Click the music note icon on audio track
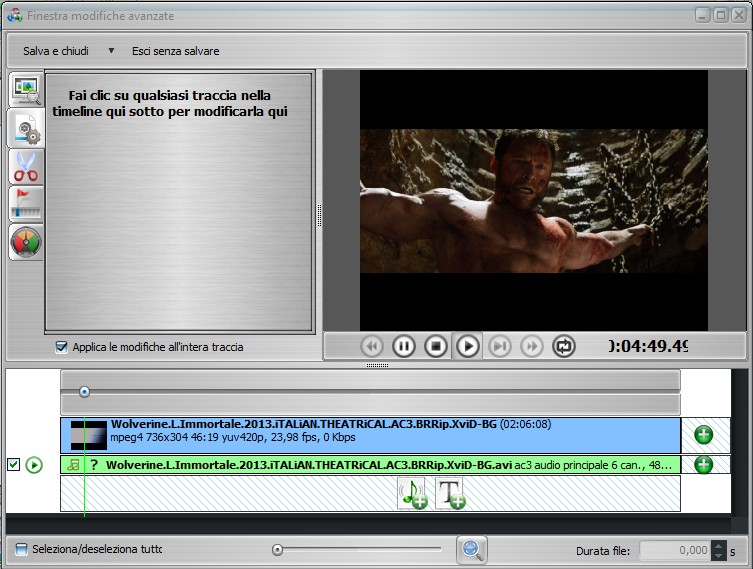The width and height of the screenshot is (753, 569). point(73,465)
